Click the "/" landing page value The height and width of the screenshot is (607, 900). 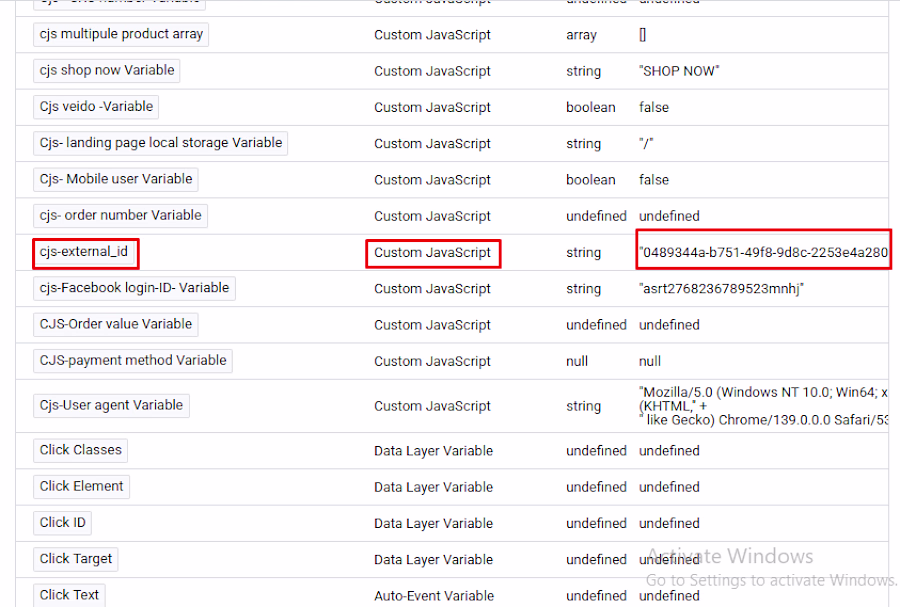coord(646,143)
